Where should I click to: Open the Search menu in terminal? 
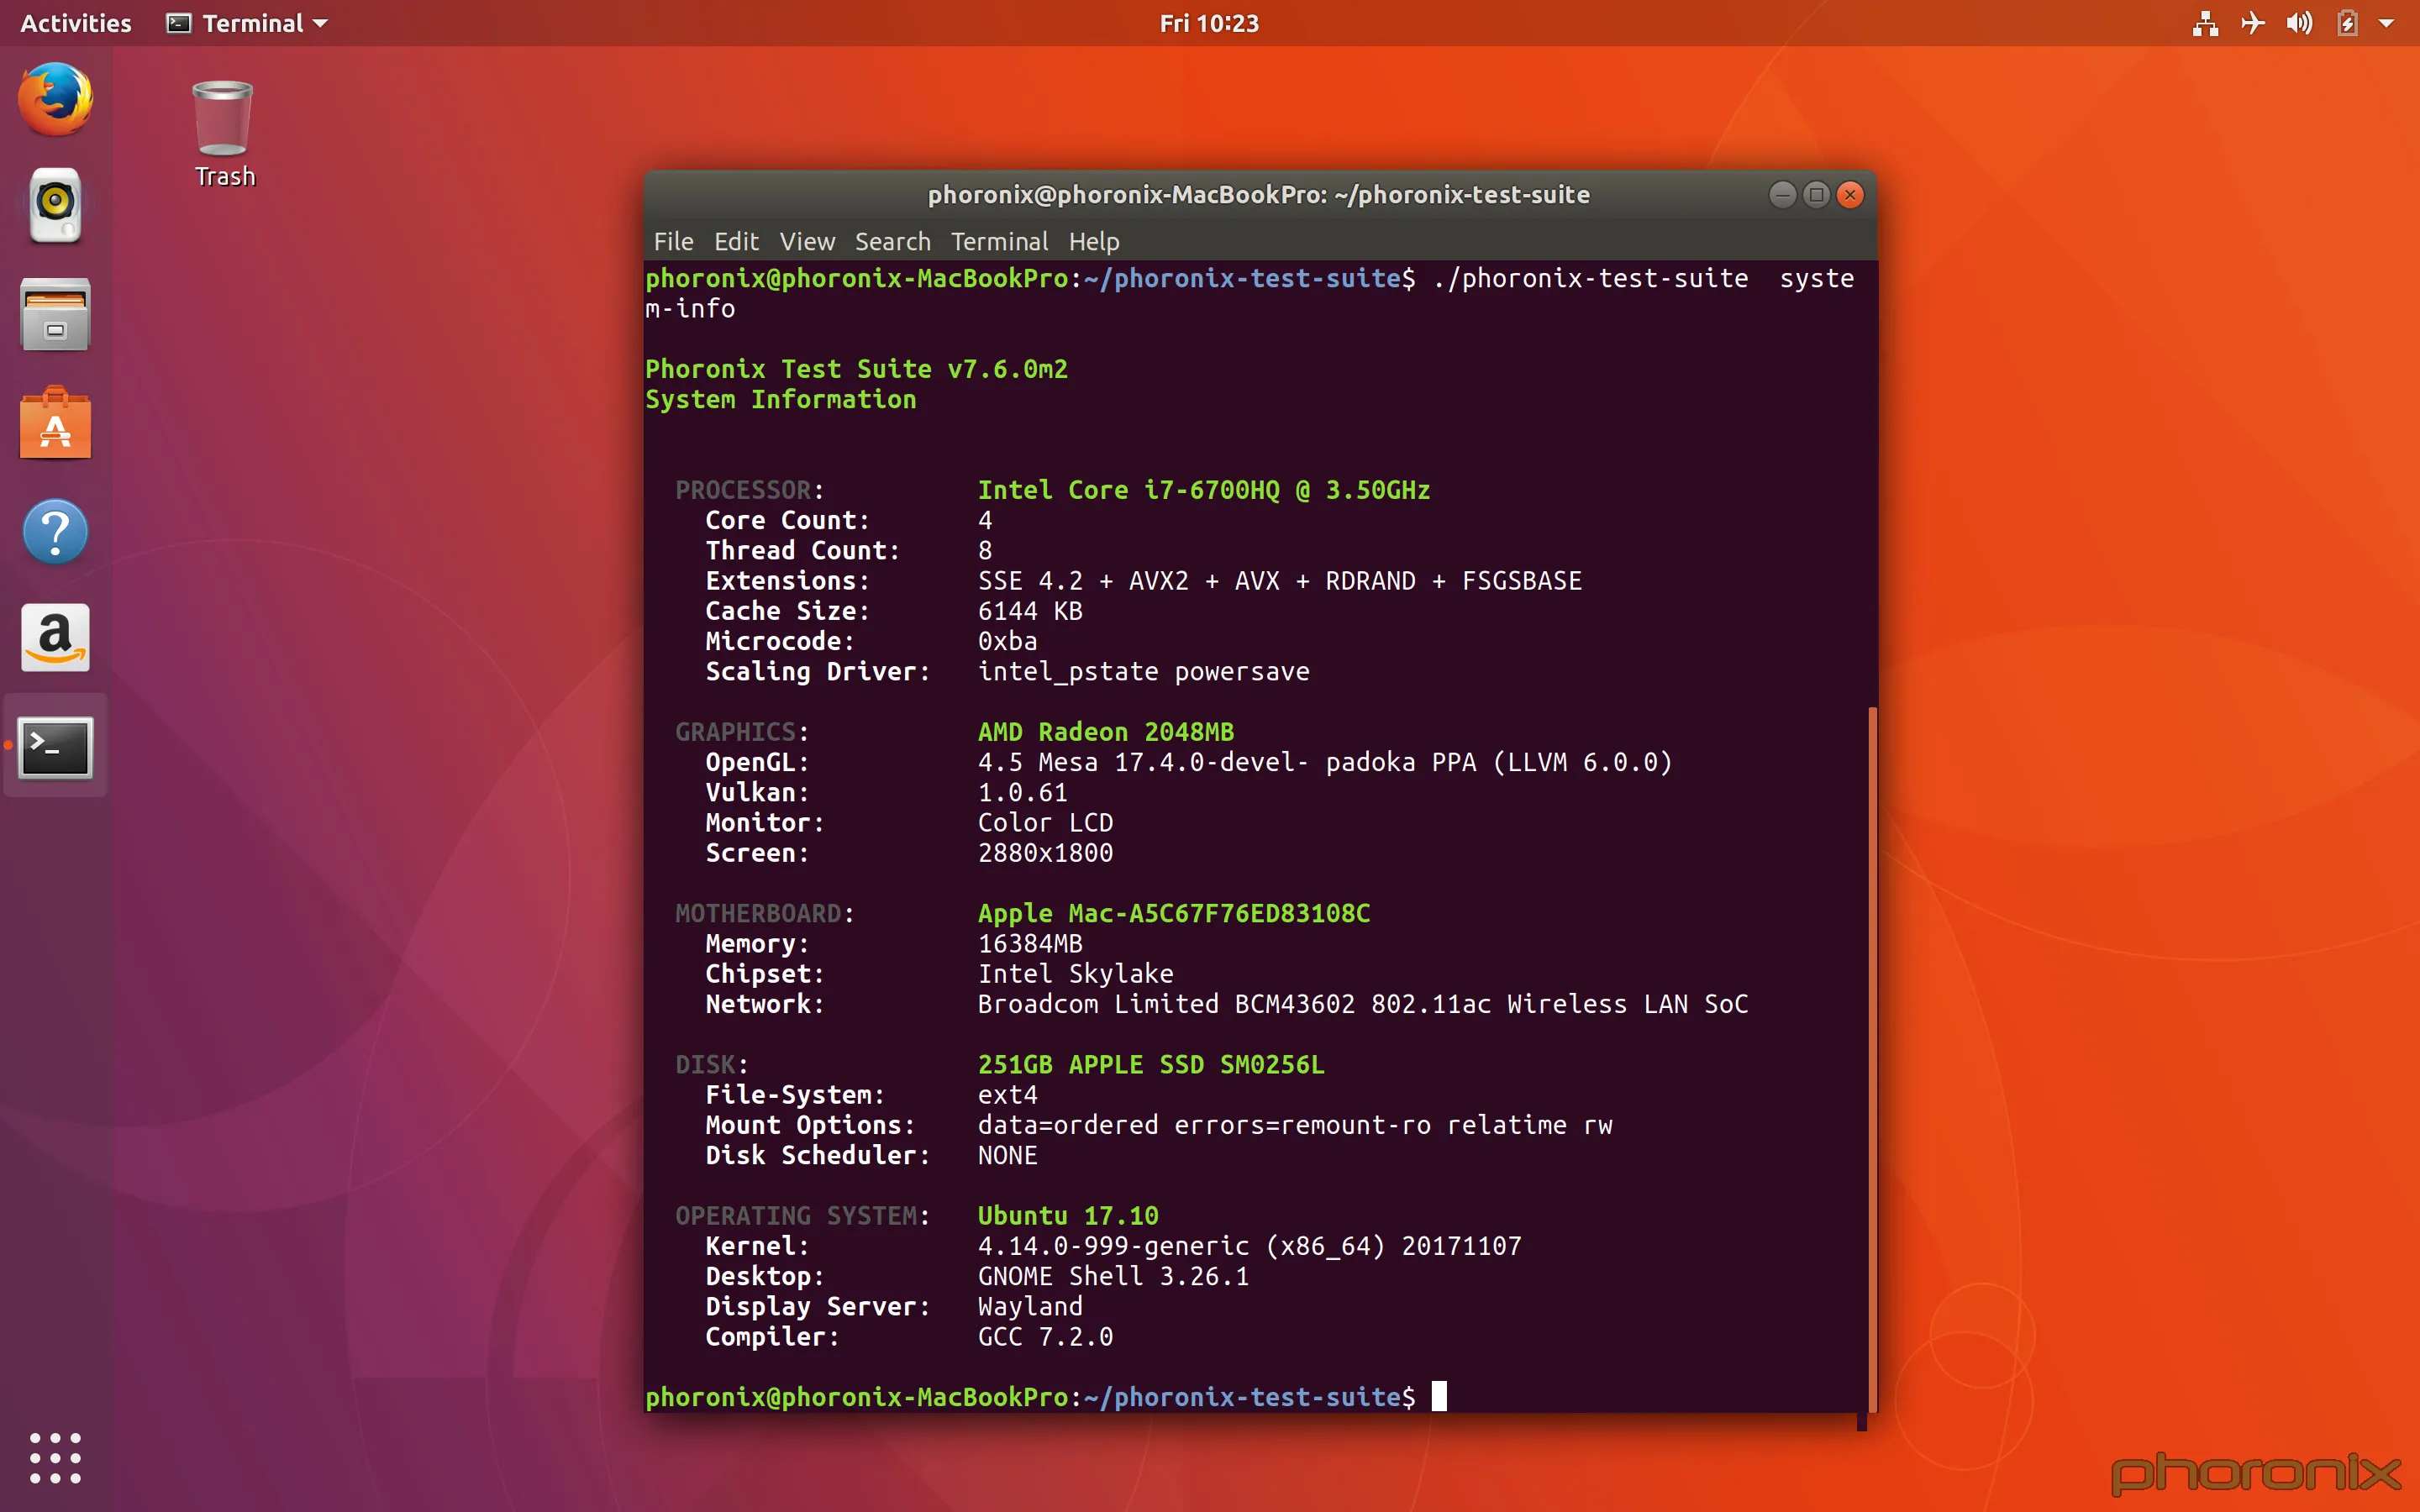[x=892, y=241]
